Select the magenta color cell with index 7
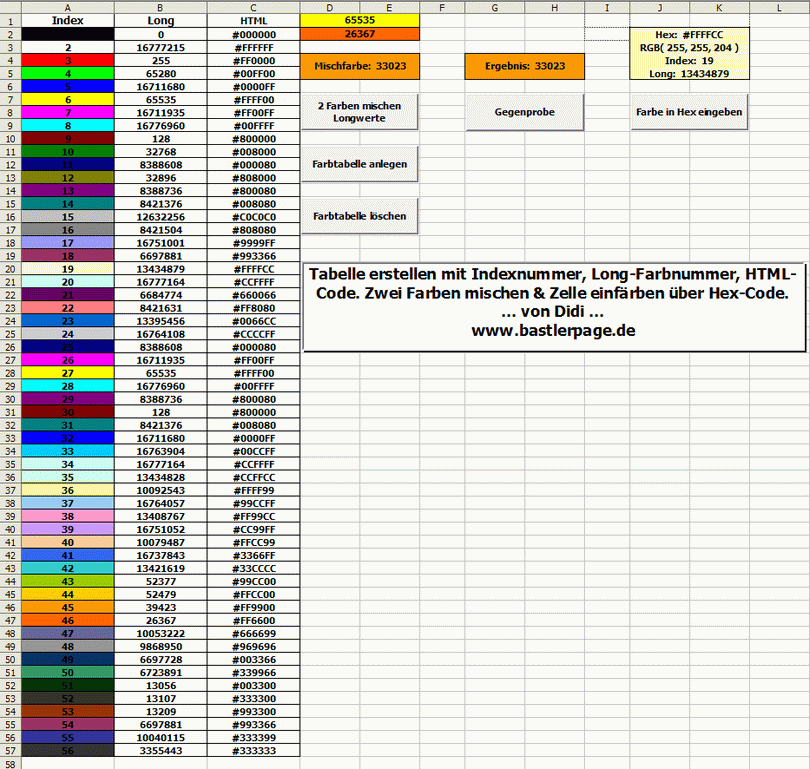 click(68, 113)
